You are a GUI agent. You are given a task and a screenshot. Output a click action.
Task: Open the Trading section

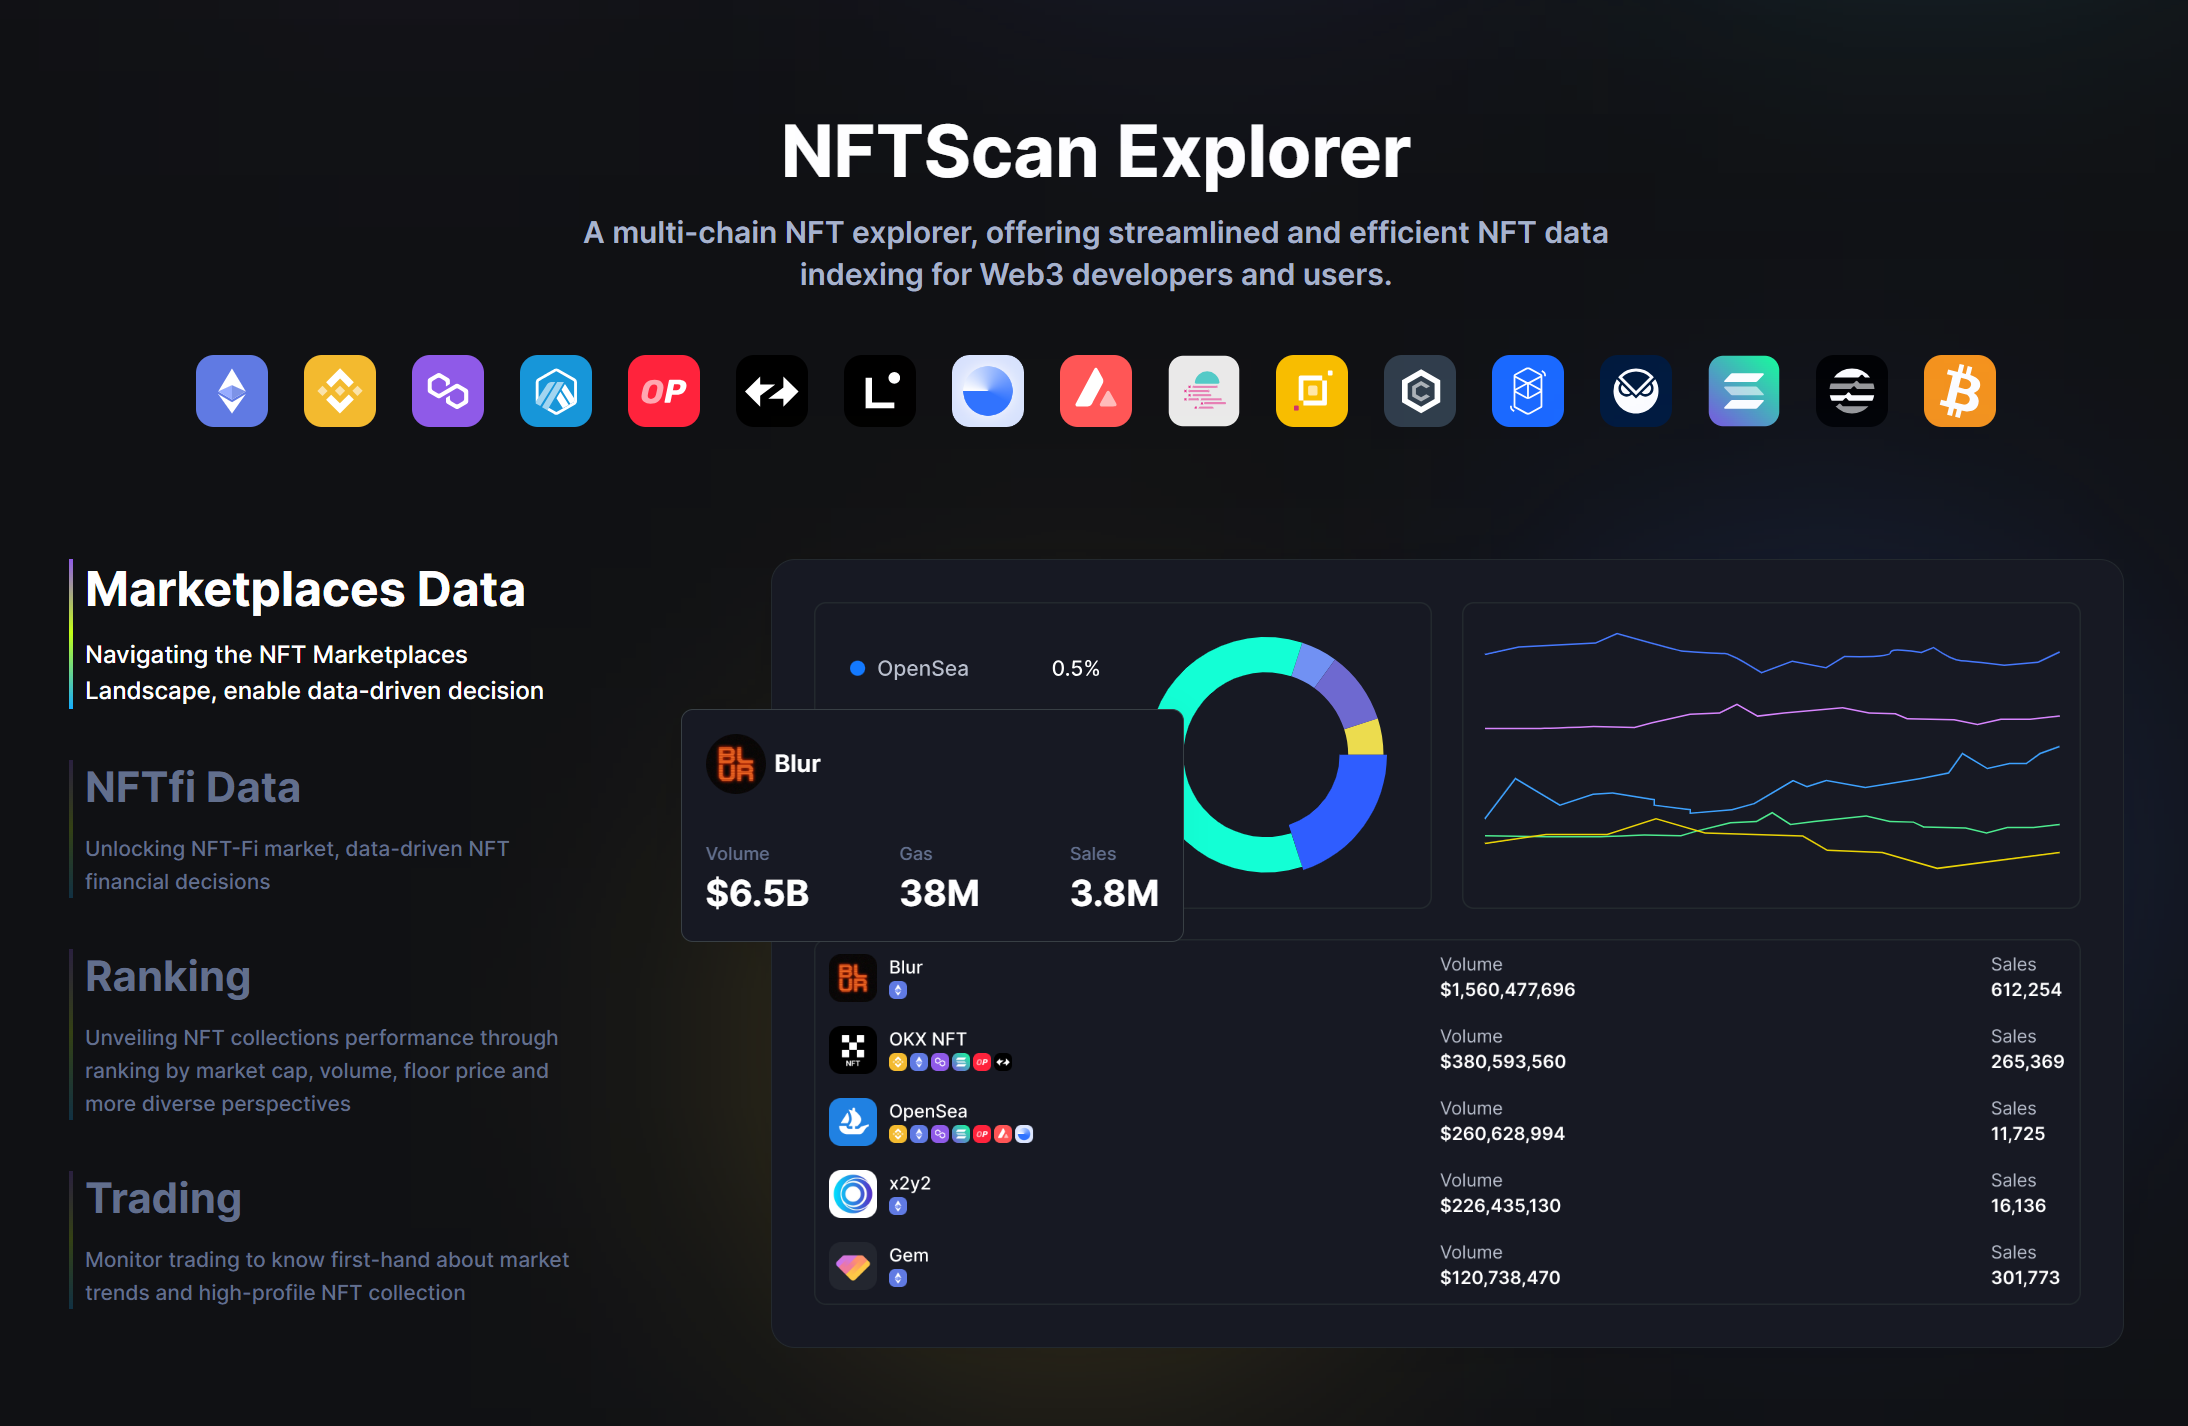tap(163, 1199)
